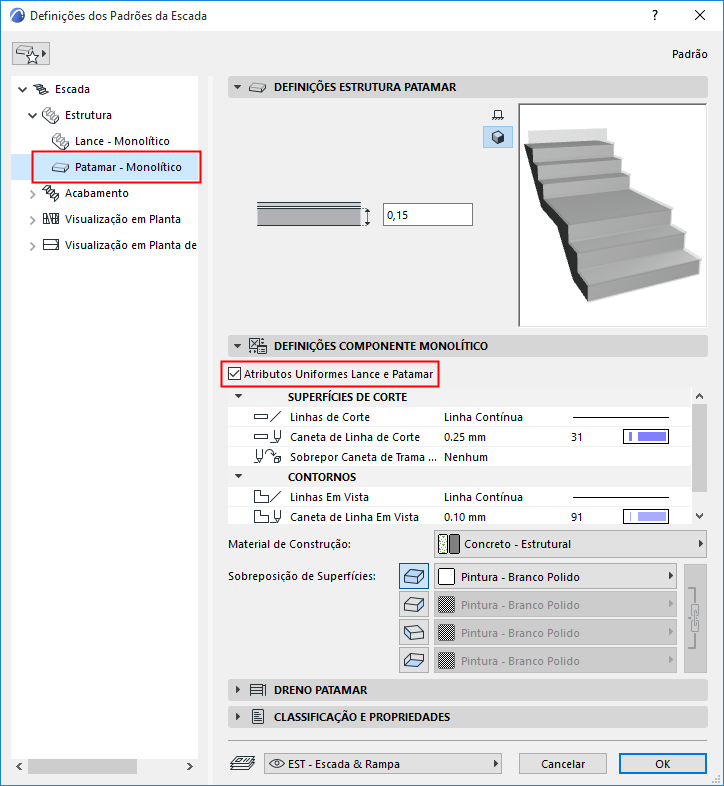Viewport: 724px width, 786px height.
Task: Click the Acabamento finish icon
Action: point(50,193)
